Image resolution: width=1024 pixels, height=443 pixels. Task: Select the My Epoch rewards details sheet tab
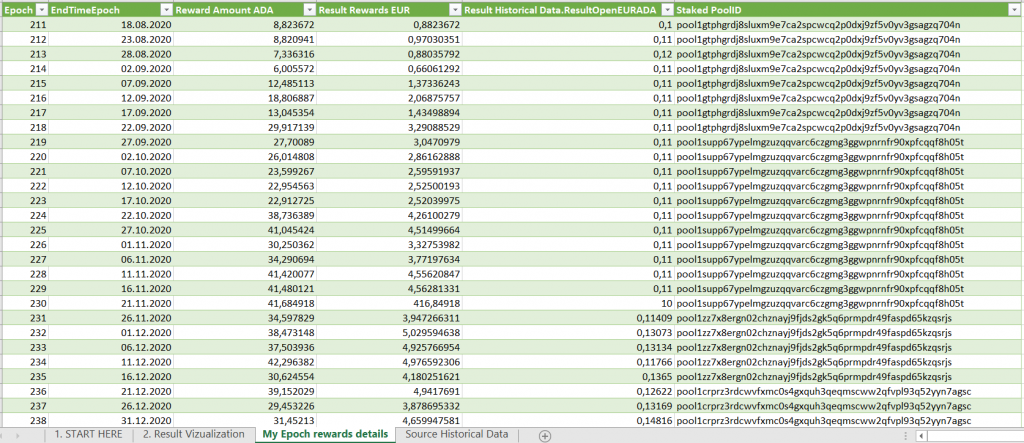click(x=325, y=434)
